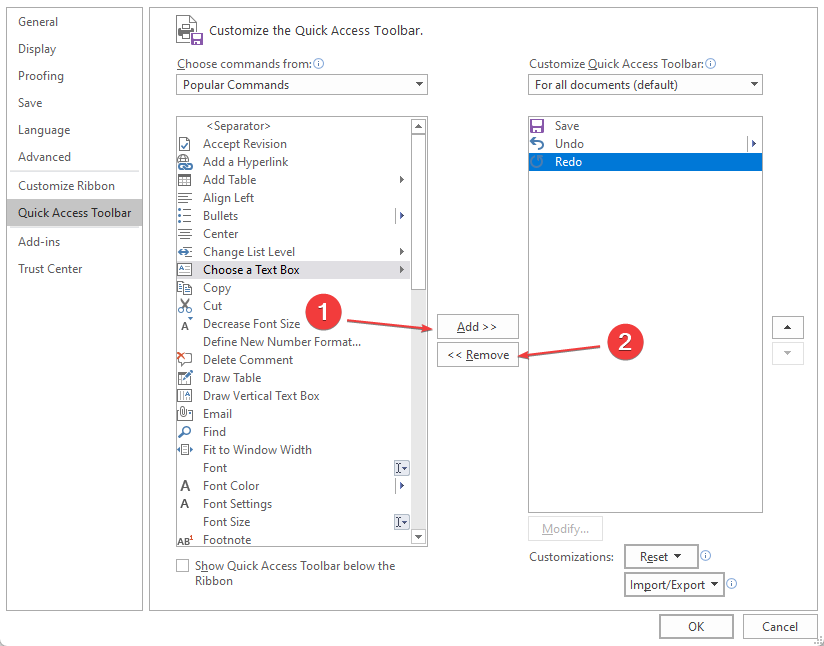Click the Copy command icon

click(x=184, y=288)
